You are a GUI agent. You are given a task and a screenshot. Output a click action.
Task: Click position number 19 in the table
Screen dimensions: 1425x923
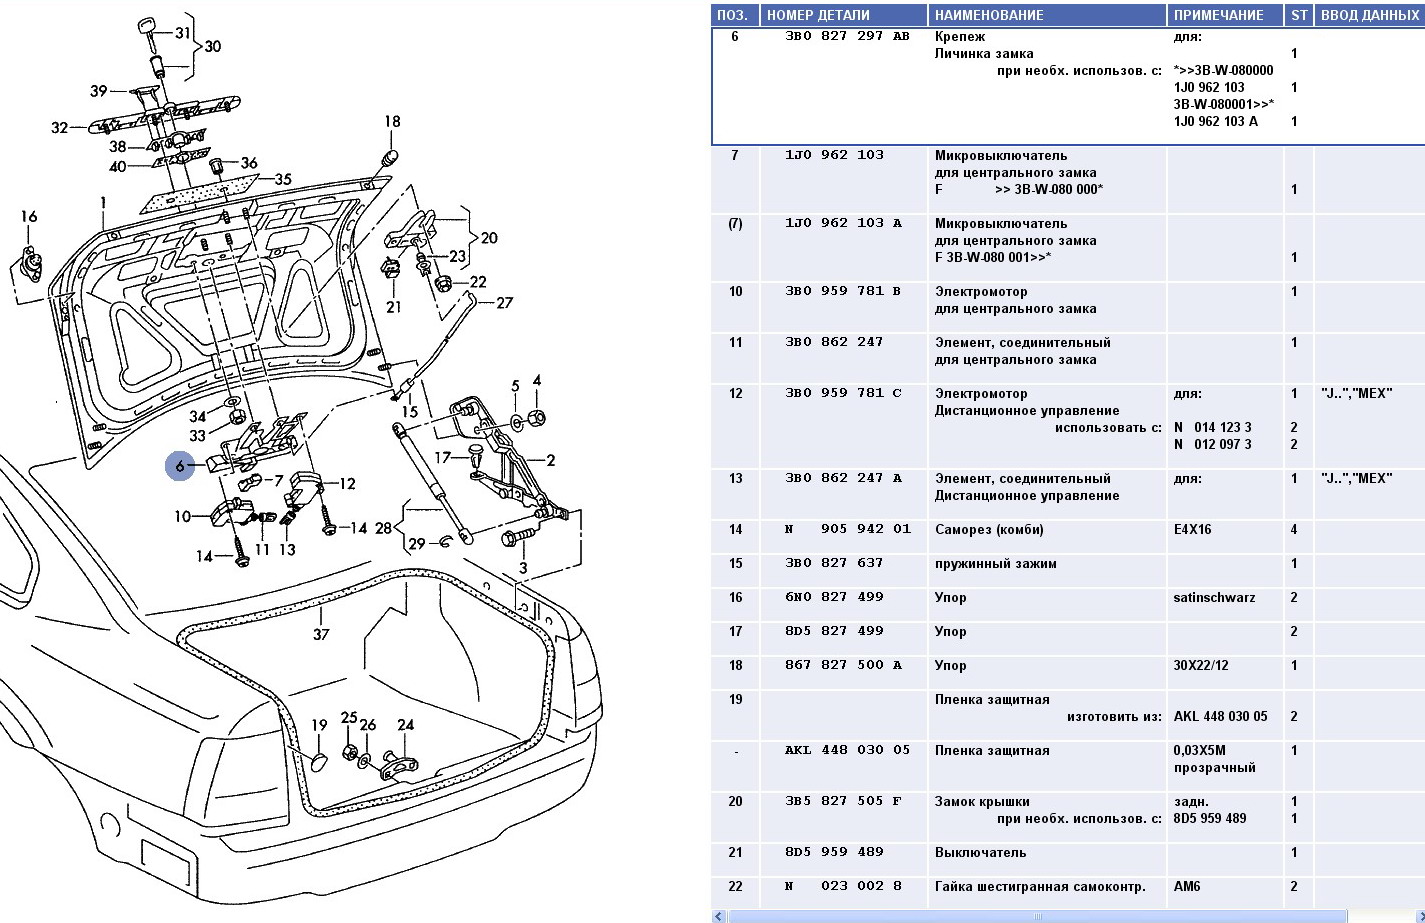click(736, 700)
